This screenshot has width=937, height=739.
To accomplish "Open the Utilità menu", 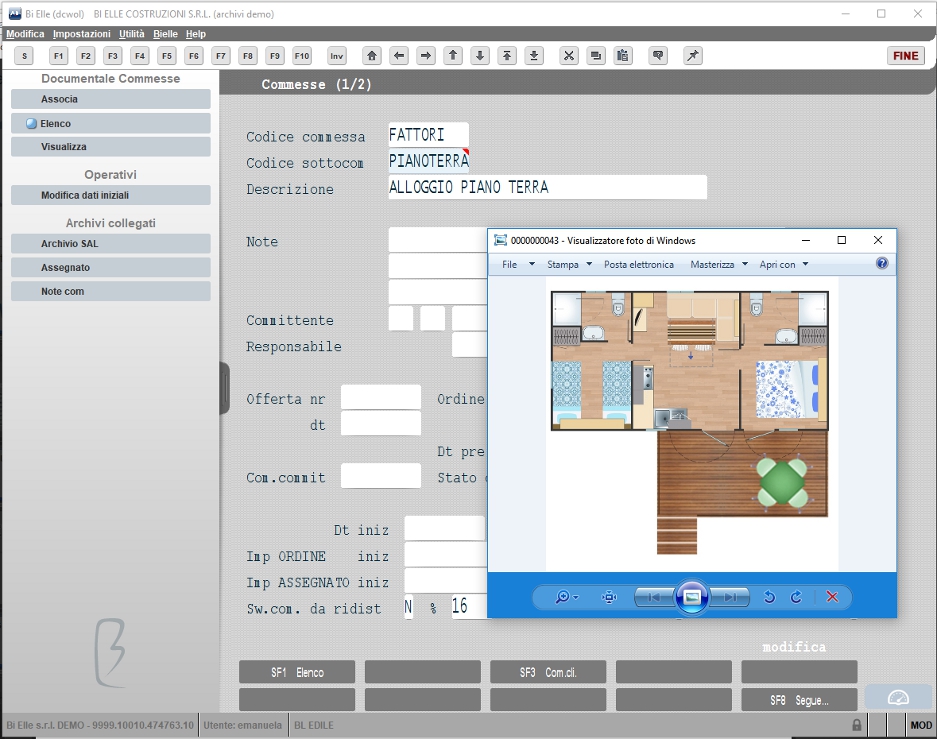I will (x=131, y=34).
